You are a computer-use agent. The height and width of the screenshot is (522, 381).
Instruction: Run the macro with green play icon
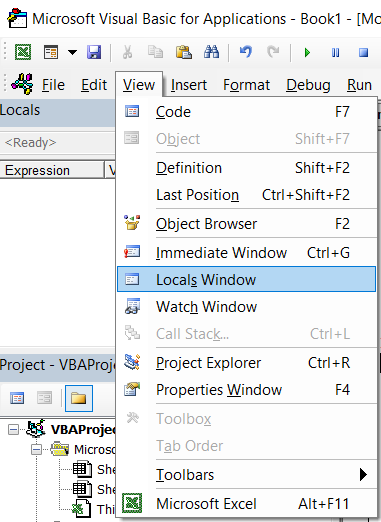[x=307, y=53]
